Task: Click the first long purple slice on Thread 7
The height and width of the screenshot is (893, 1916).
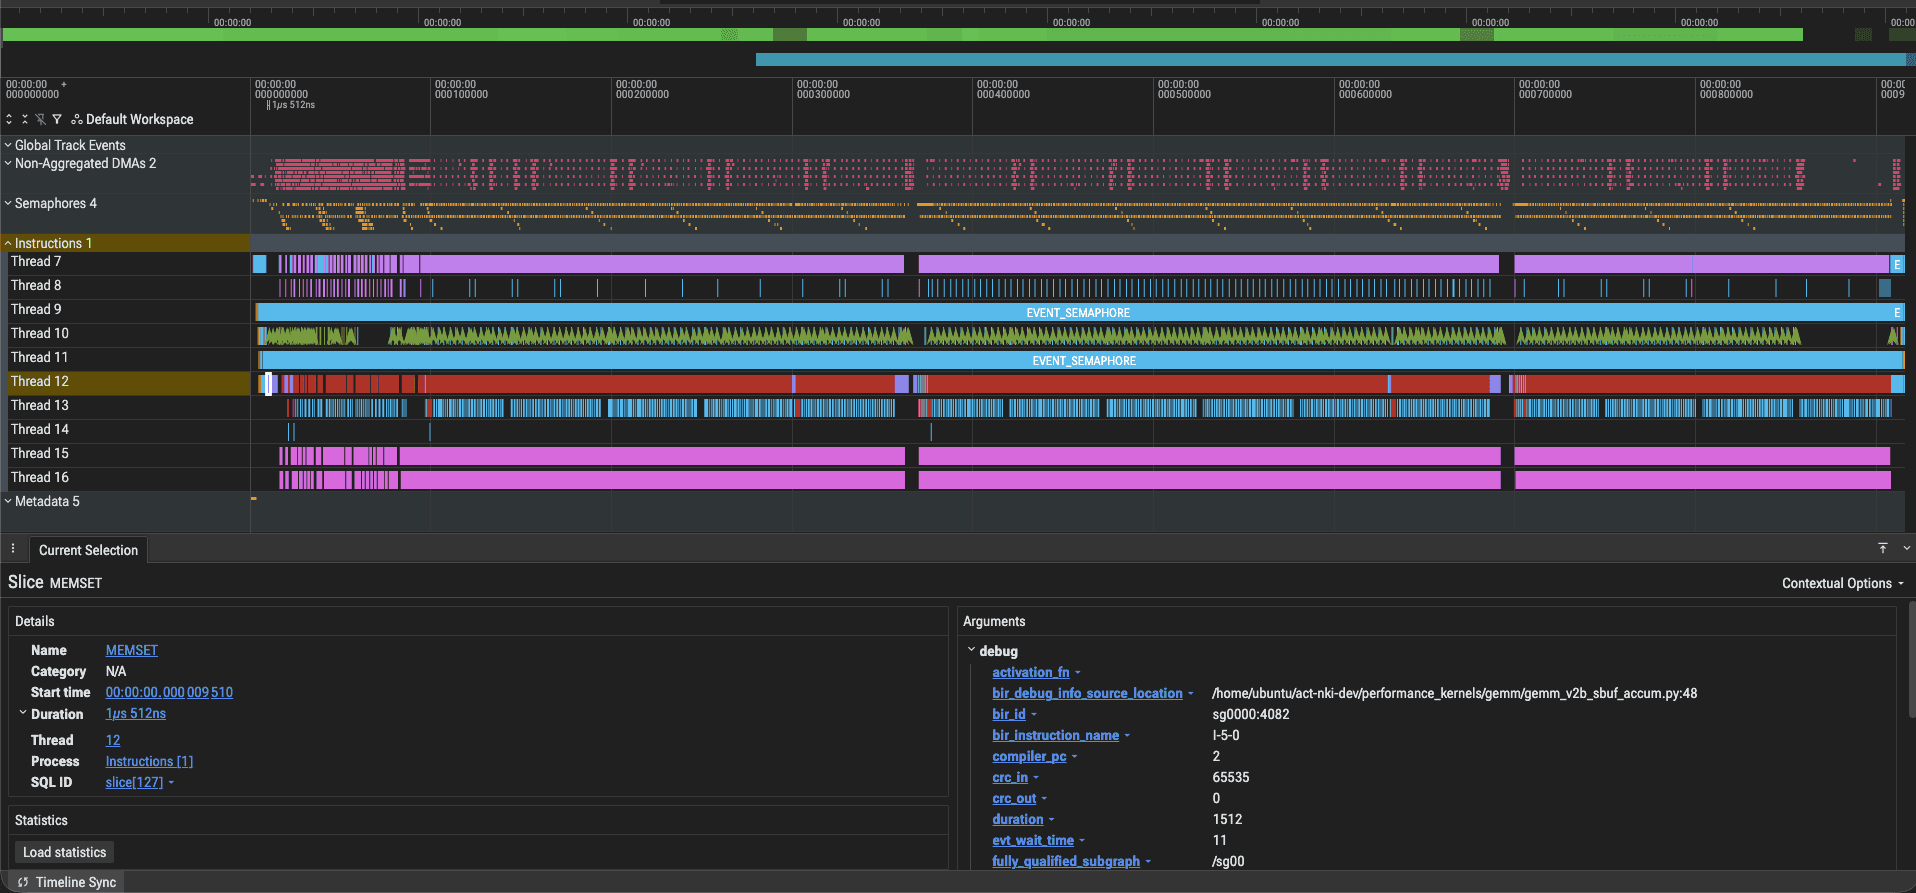Action: coord(661,264)
